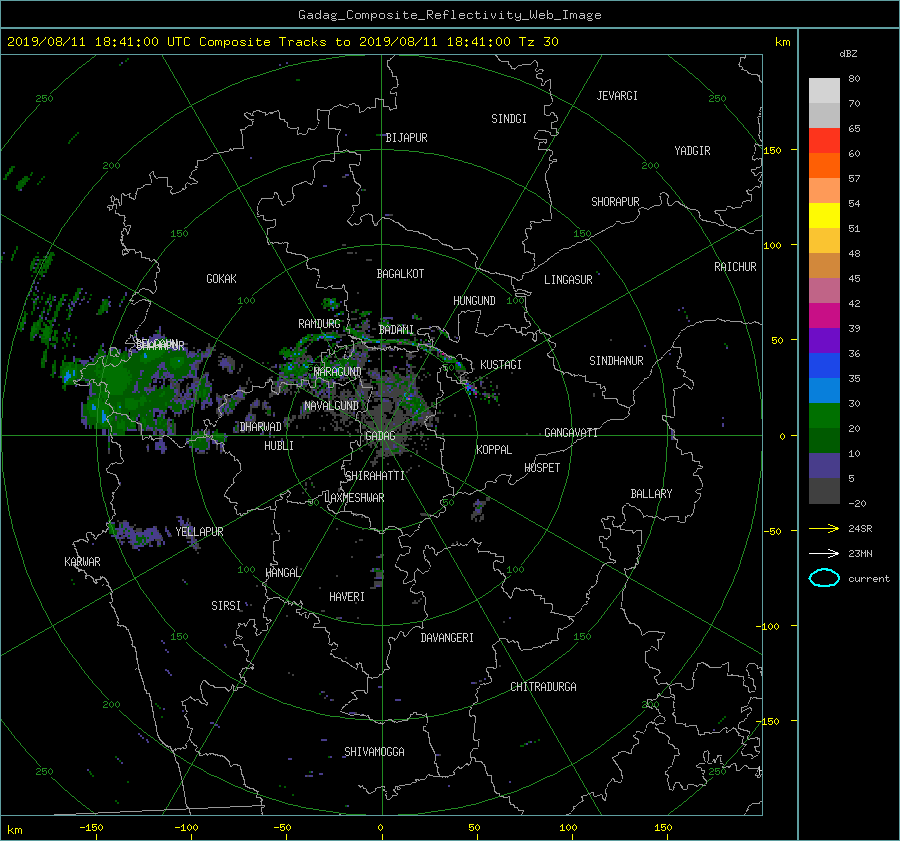Viewport: 900px width, 841px height.
Task: Click the light gray 80-70 dBZ legend swatch
Action: click(824, 91)
